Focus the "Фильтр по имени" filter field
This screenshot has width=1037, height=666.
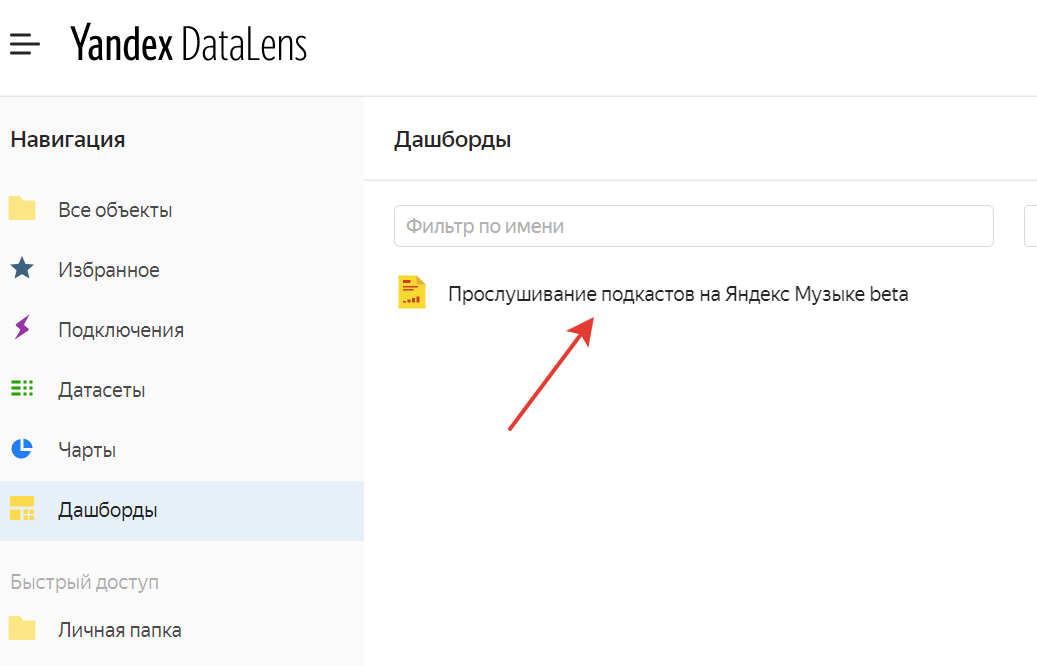click(x=694, y=226)
